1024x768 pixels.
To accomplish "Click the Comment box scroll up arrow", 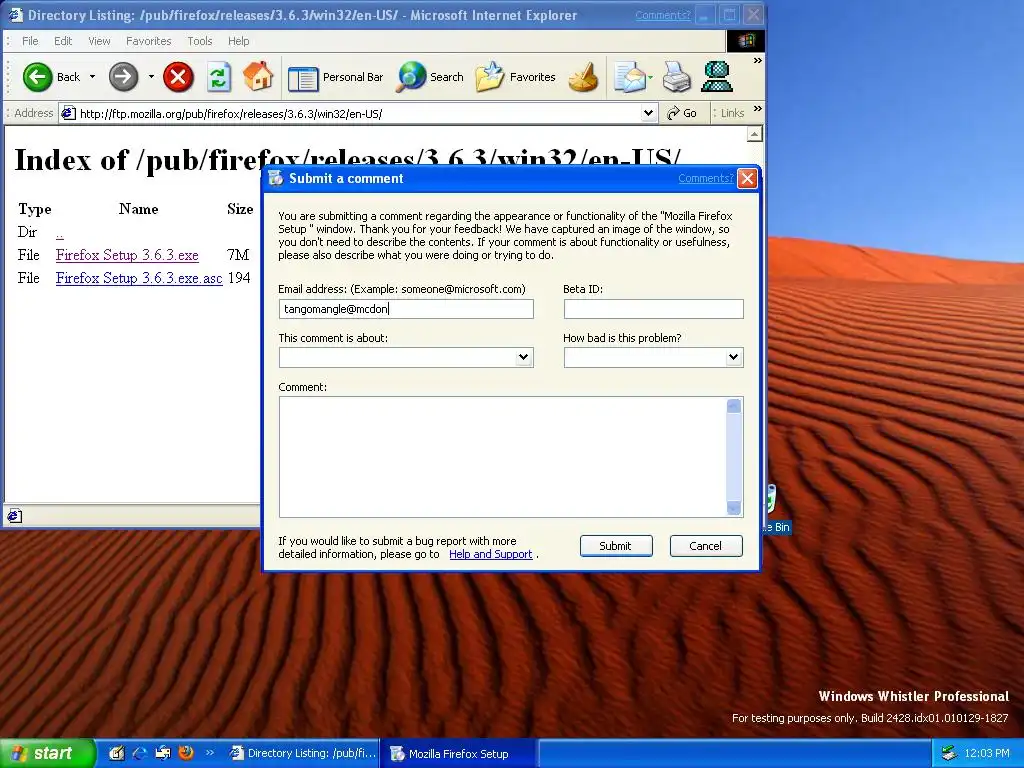I will tap(734, 406).
